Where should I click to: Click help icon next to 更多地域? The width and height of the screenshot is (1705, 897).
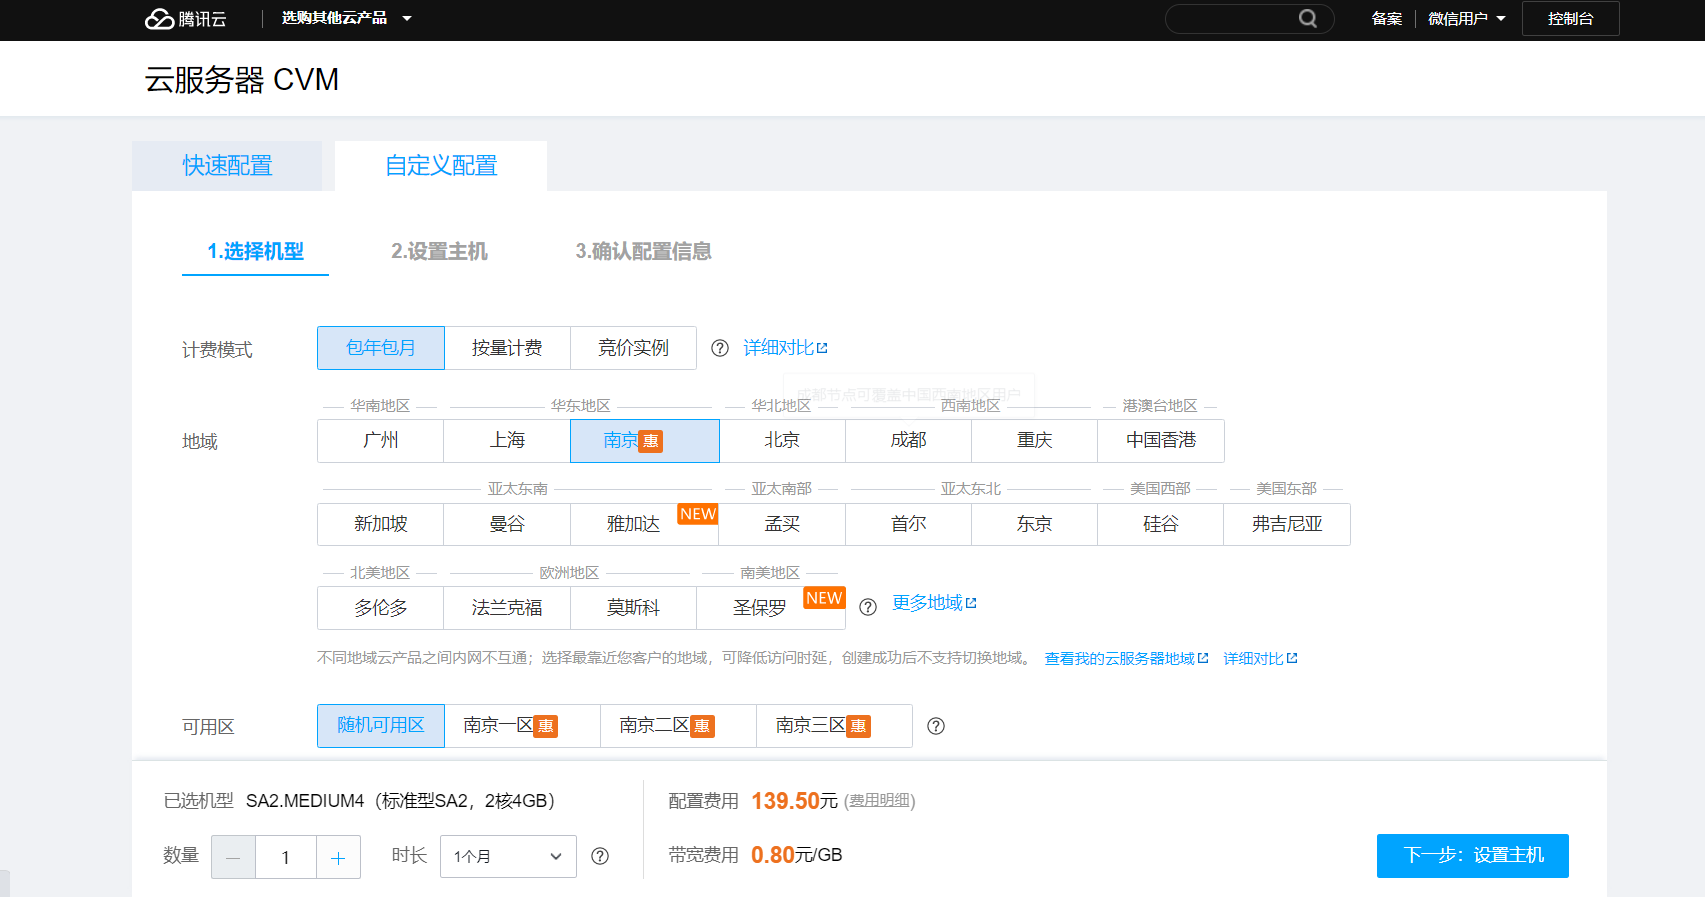pyautogui.click(x=868, y=607)
